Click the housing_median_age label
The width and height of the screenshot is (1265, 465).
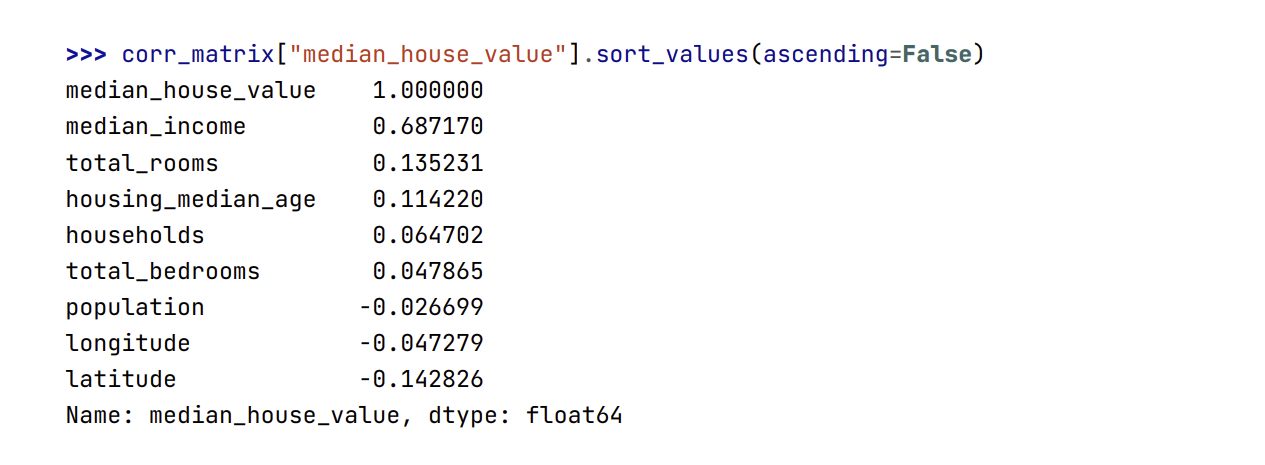pos(191,199)
